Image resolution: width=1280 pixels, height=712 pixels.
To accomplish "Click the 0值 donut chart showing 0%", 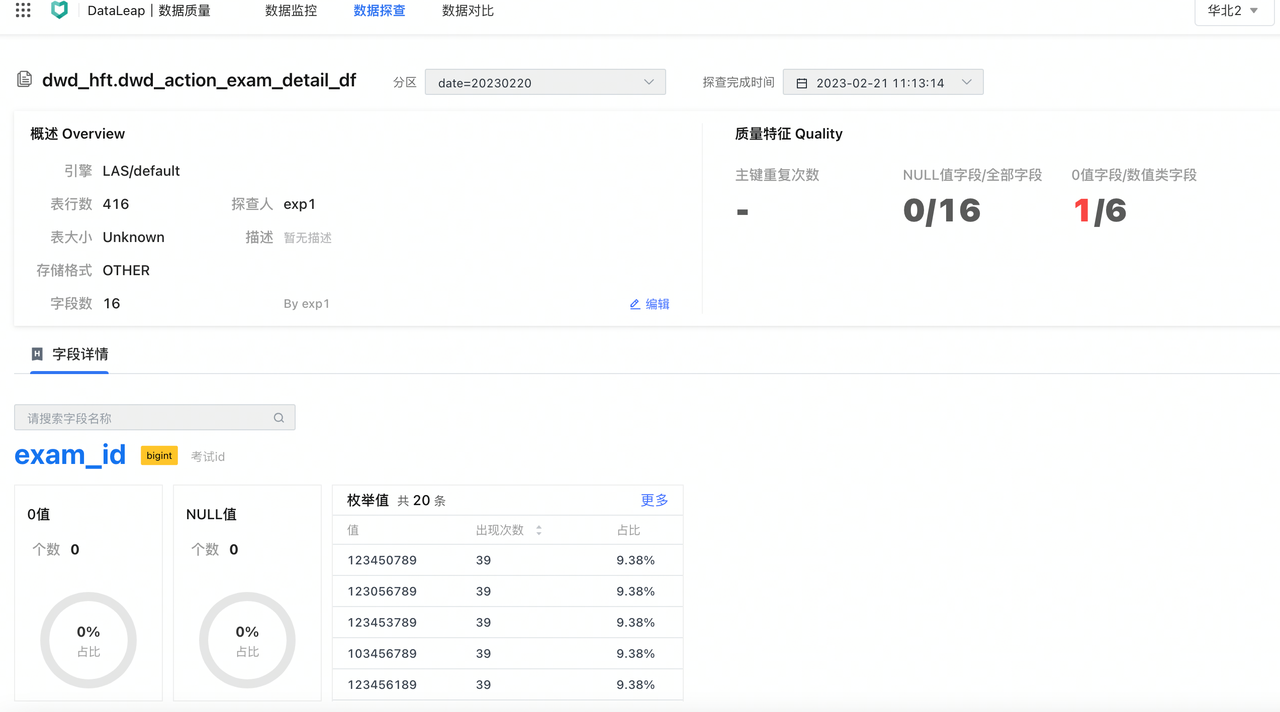I will (x=88, y=640).
